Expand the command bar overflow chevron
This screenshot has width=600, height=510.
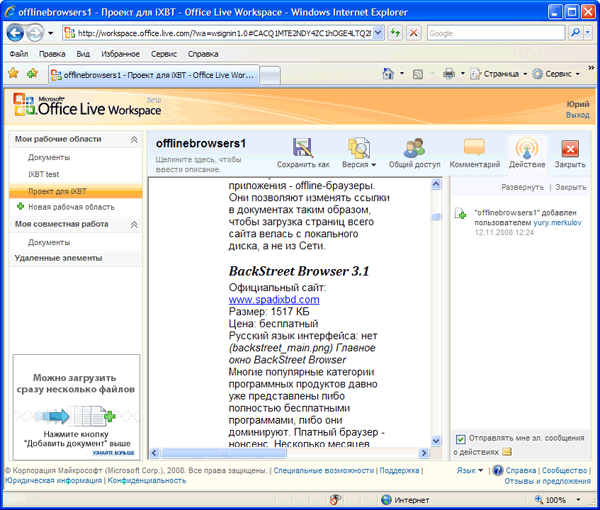(591, 68)
